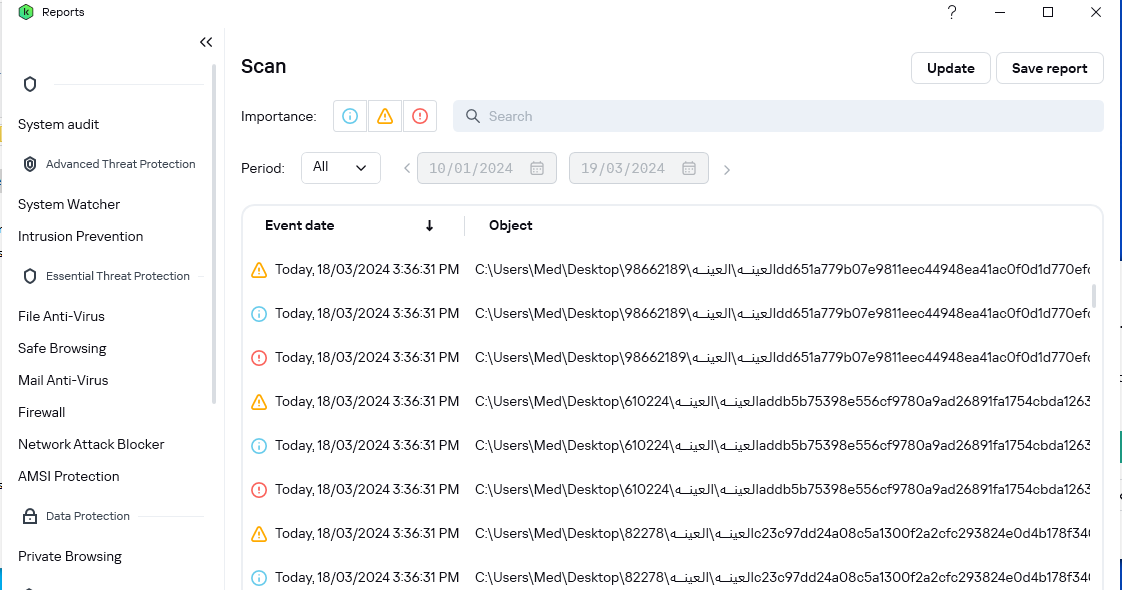Click Data Protection section label

point(87,516)
